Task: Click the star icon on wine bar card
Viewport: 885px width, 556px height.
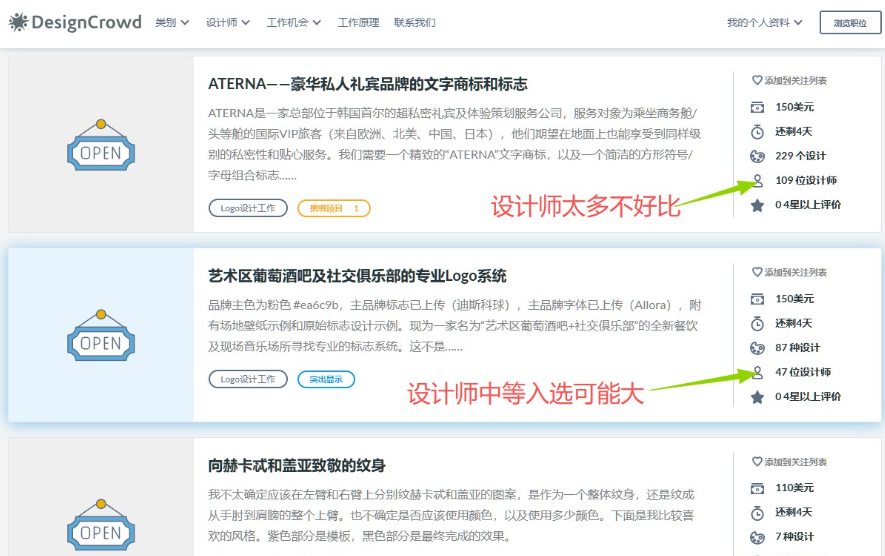Action: [x=757, y=397]
